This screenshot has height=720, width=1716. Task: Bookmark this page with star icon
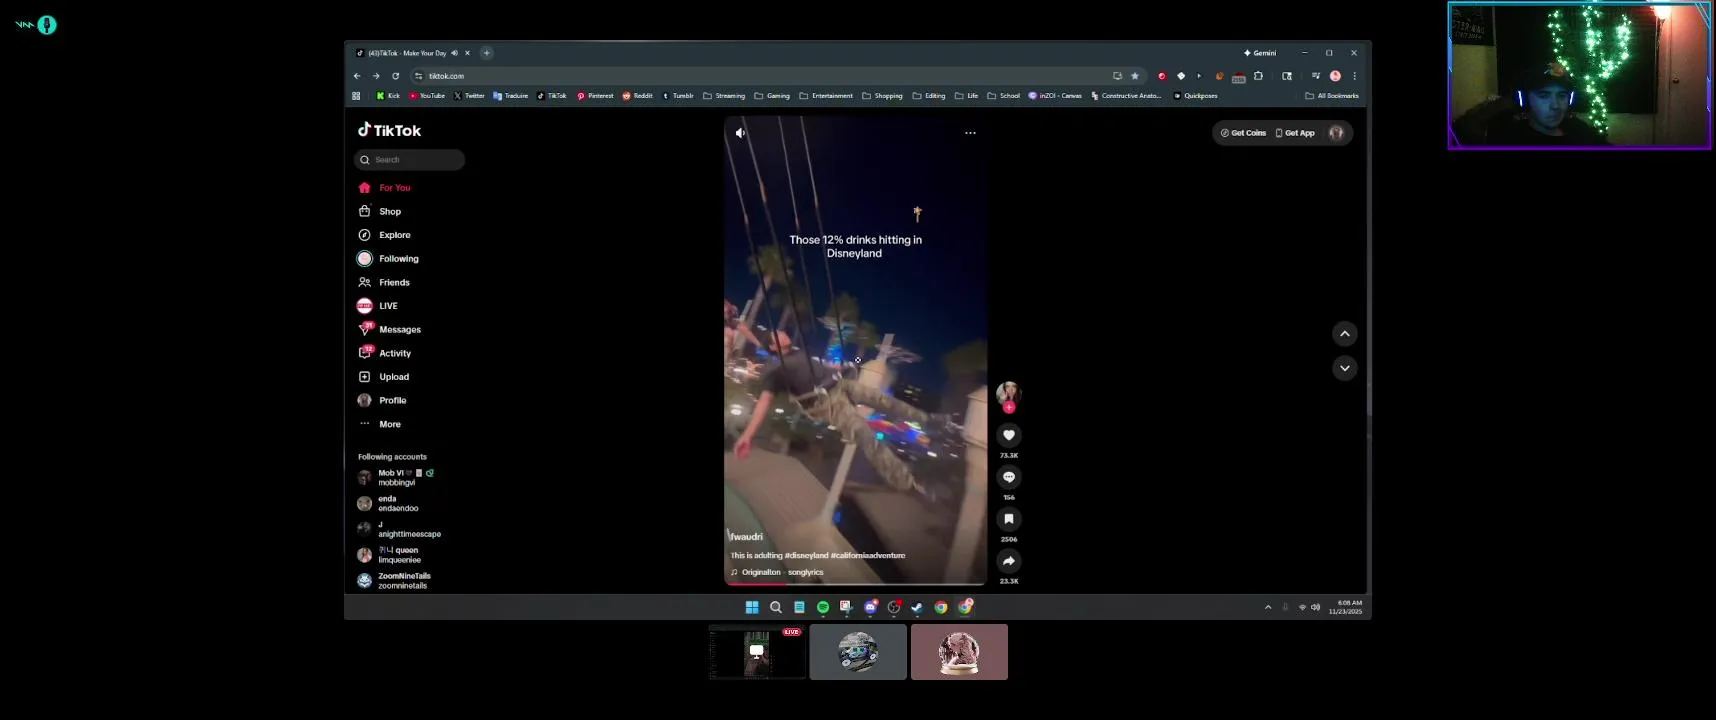point(1135,76)
